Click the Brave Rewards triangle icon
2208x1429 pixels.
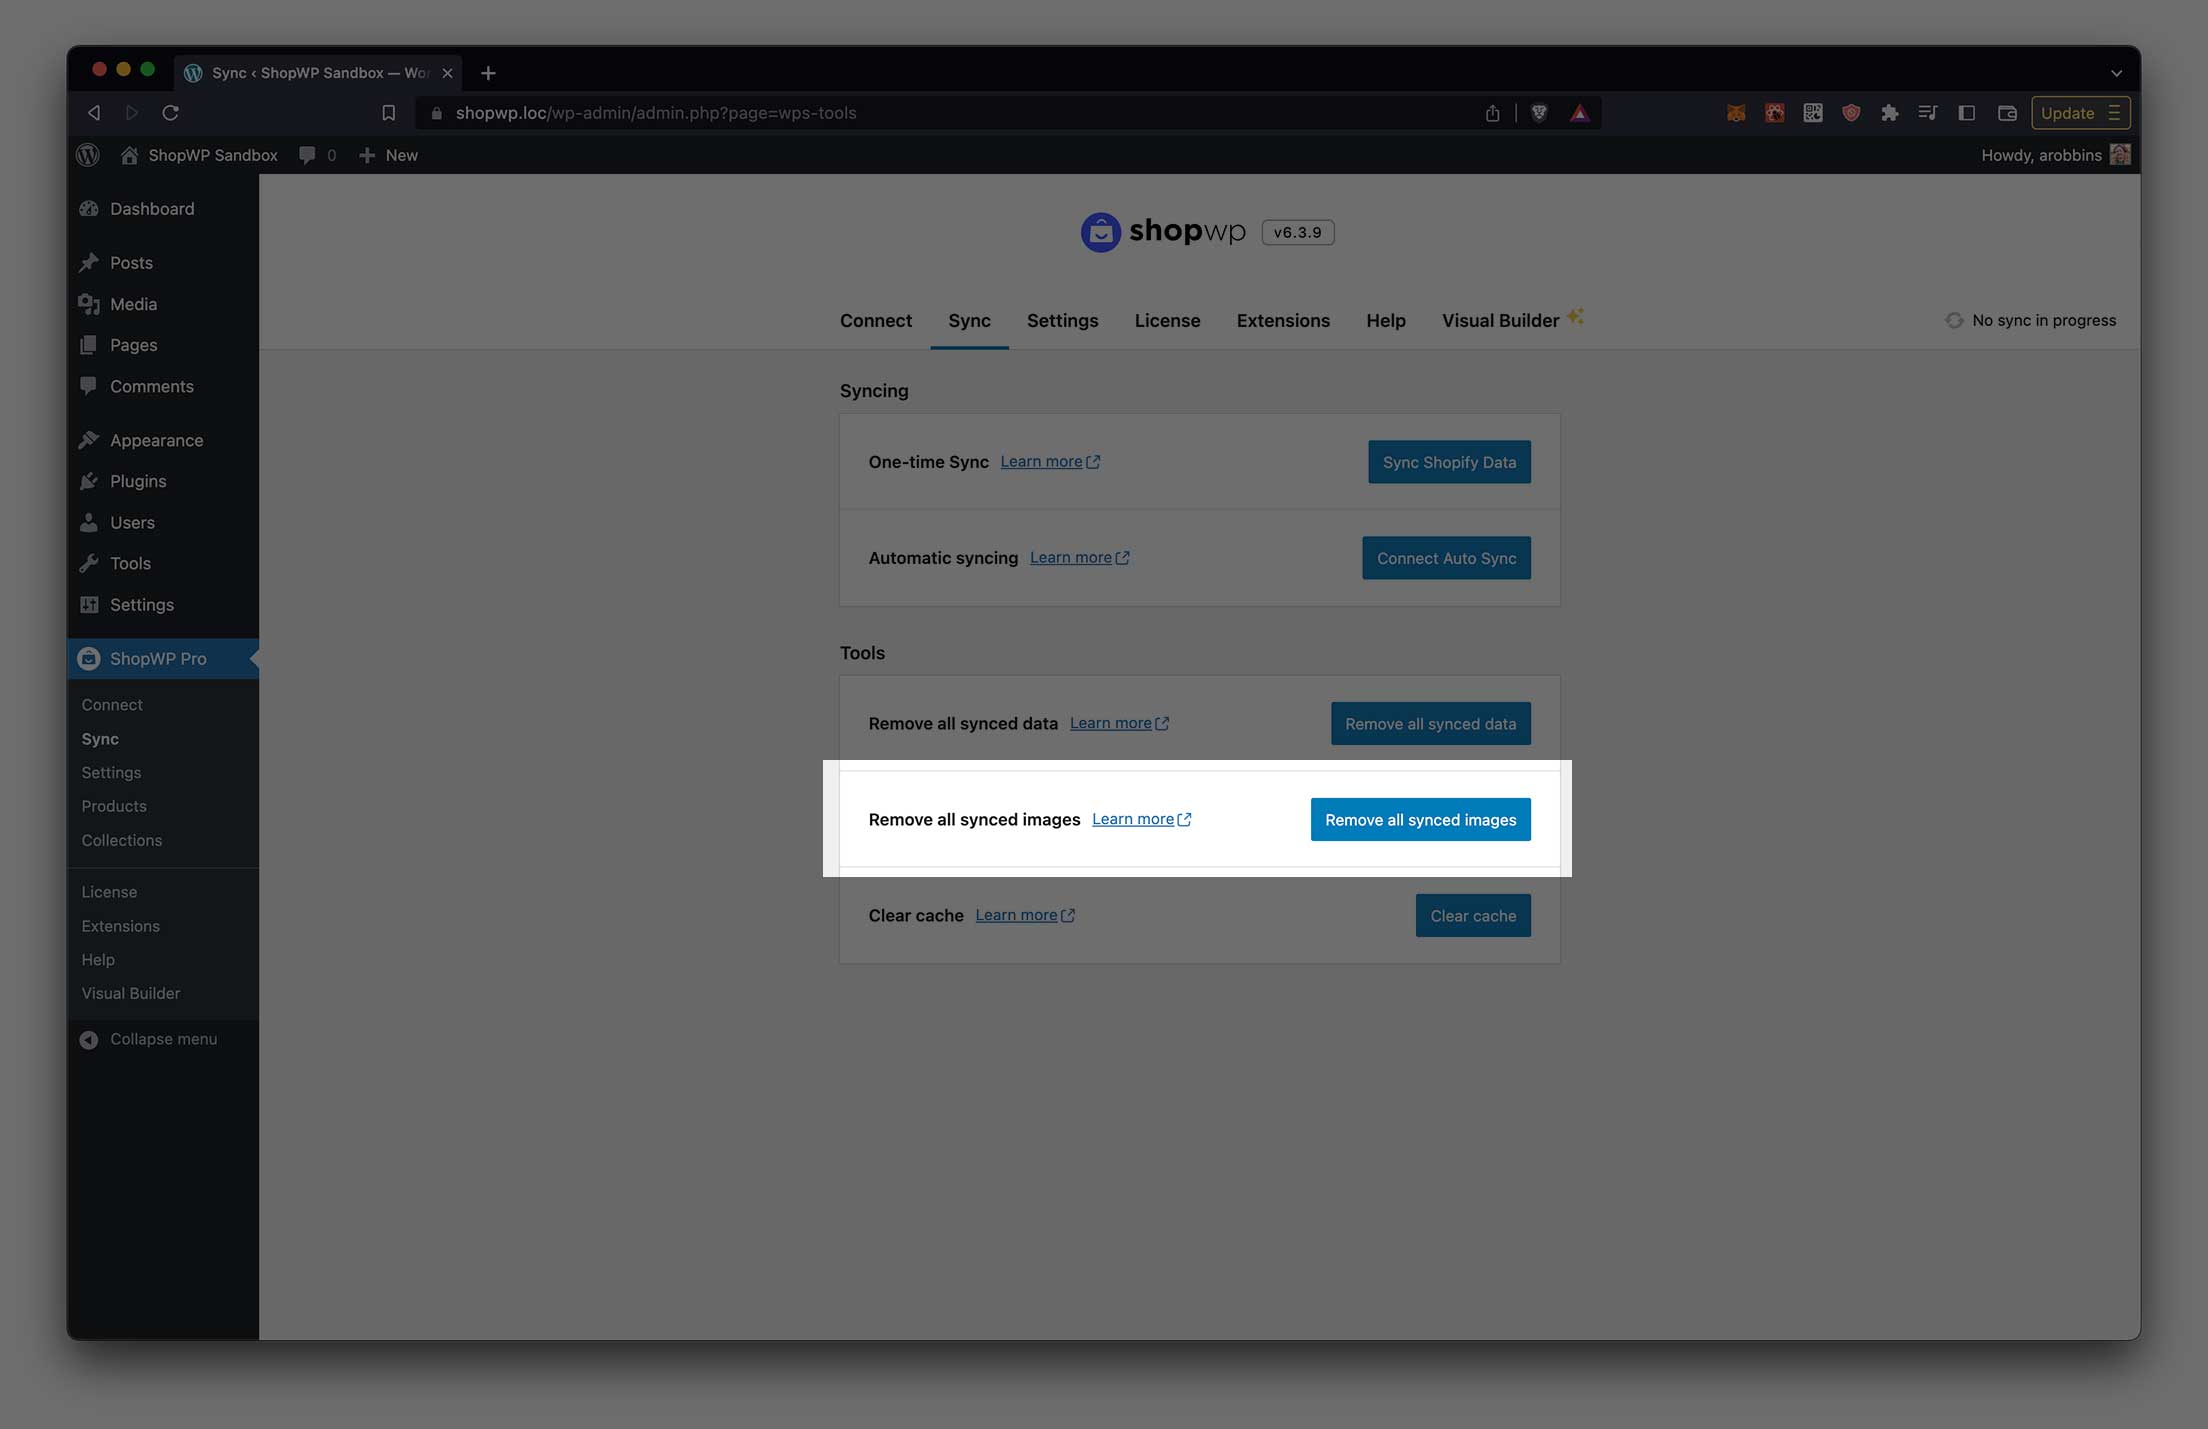click(x=1579, y=113)
